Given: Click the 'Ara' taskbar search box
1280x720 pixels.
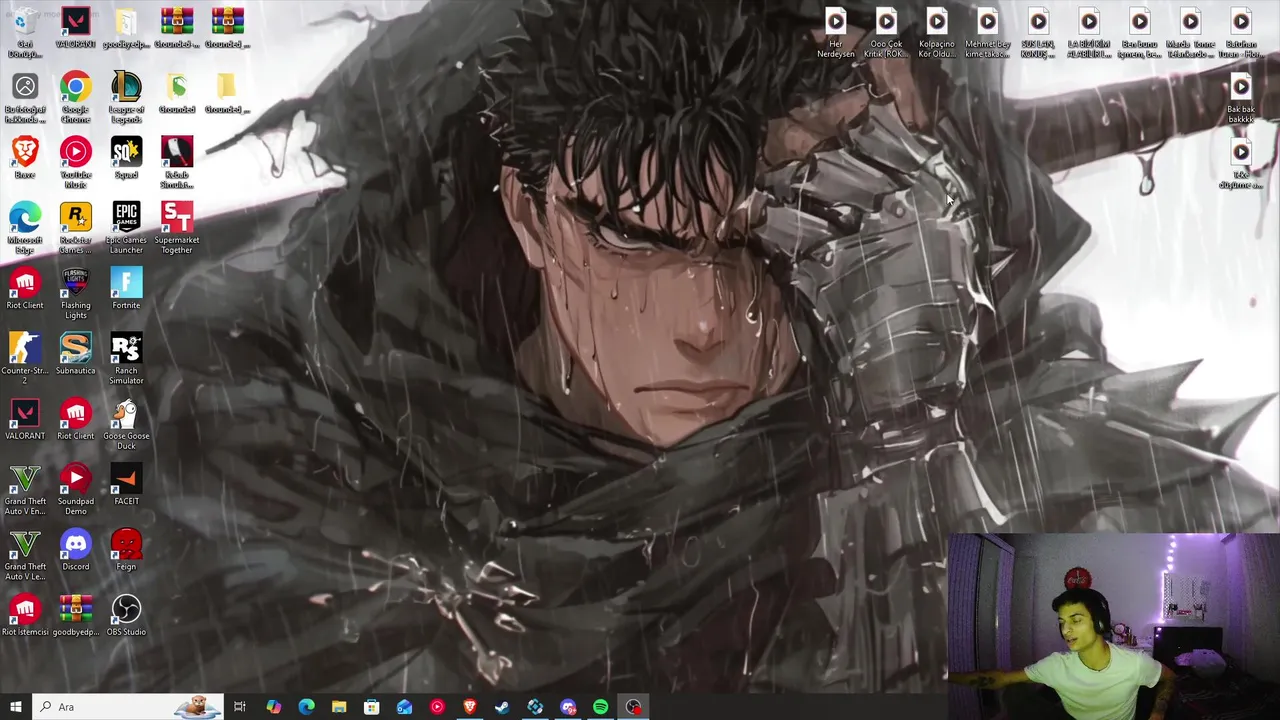Looking at the screenshot, I should pos(127,707).
